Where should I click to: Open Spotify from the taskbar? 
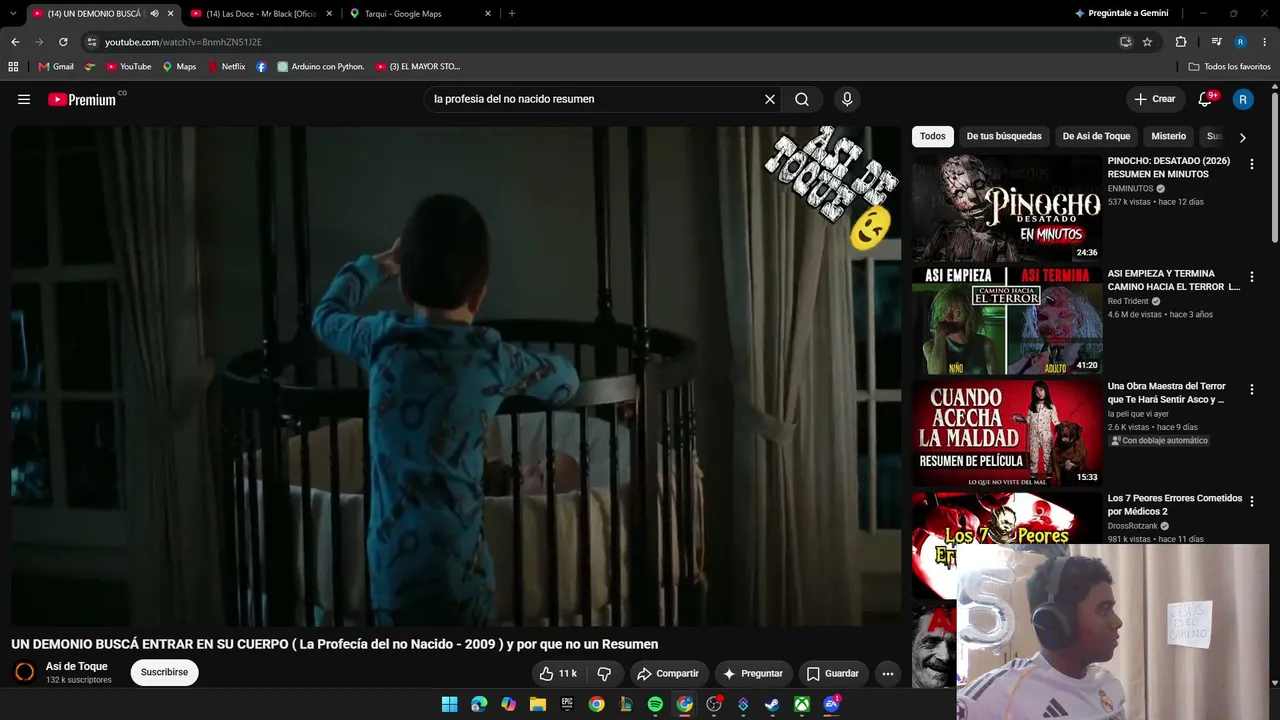655,704
